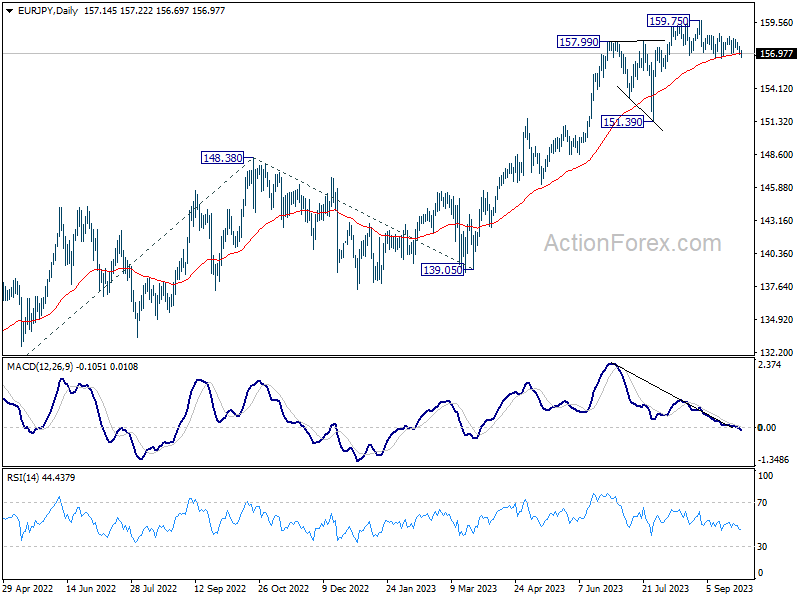Click the RSI 70 level label
Screen dimensions: 800x600
pyautogui.click(x=762, y=503)
